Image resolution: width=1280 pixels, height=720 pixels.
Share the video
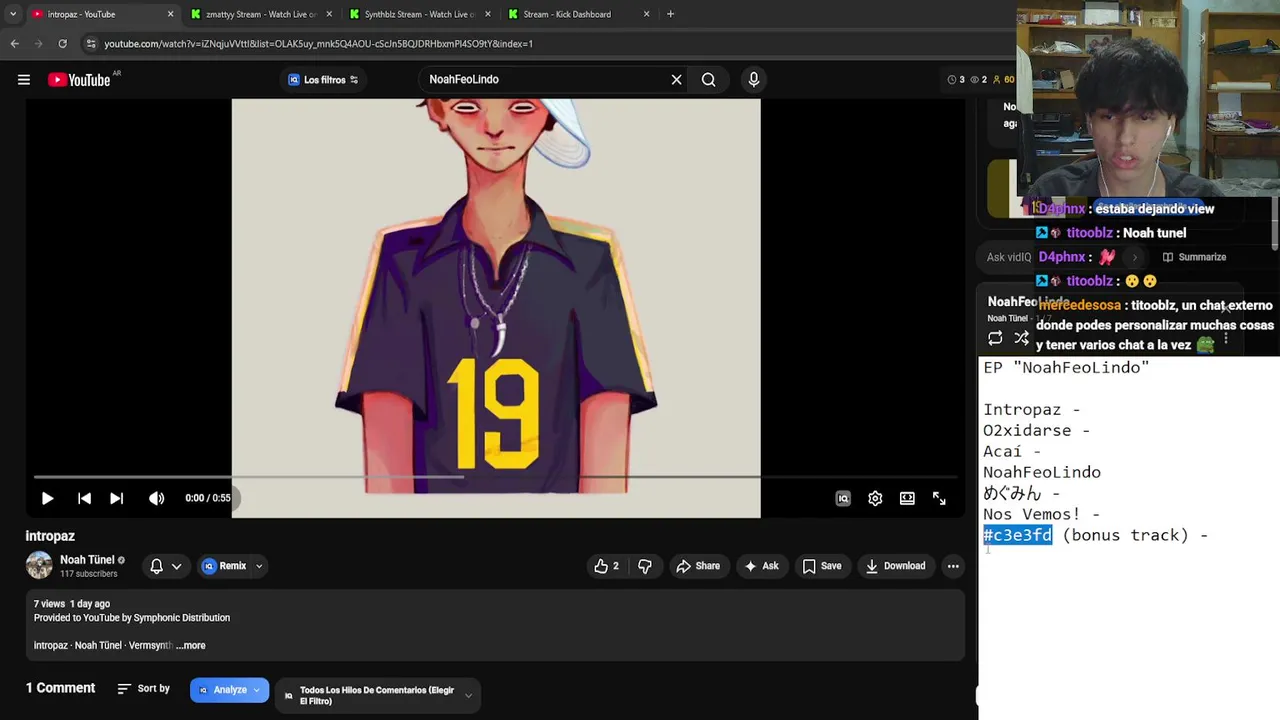pyautogui.click(x=698, y=566)
